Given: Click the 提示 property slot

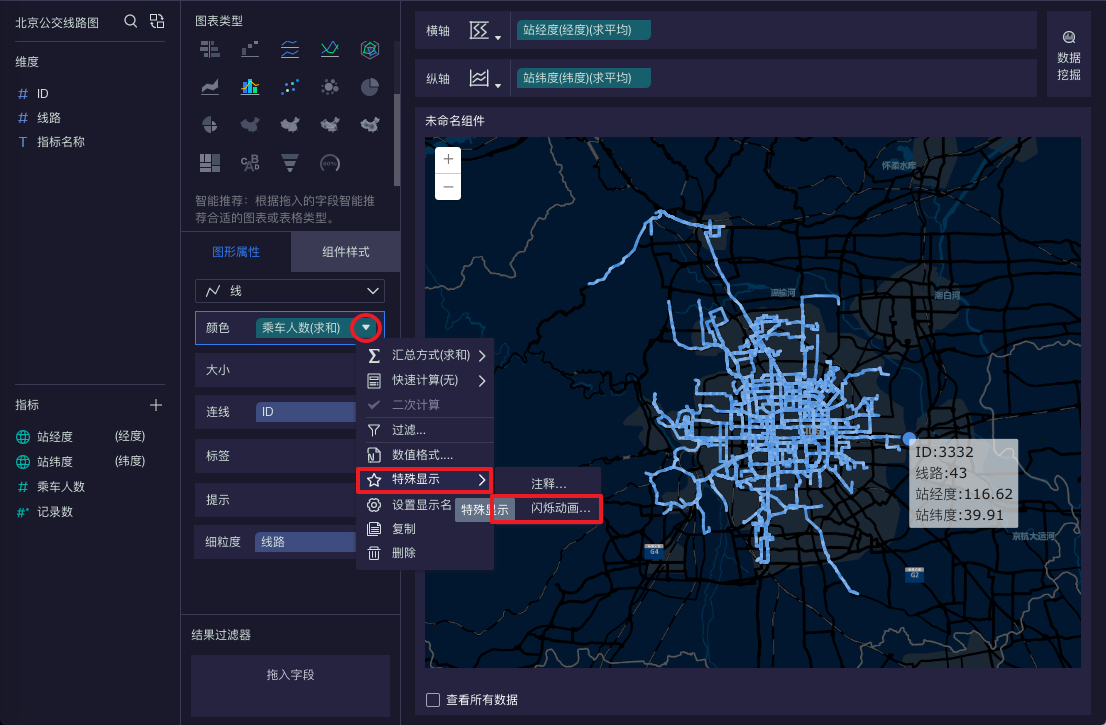Looking at the screenshot, I should point(276,500).
